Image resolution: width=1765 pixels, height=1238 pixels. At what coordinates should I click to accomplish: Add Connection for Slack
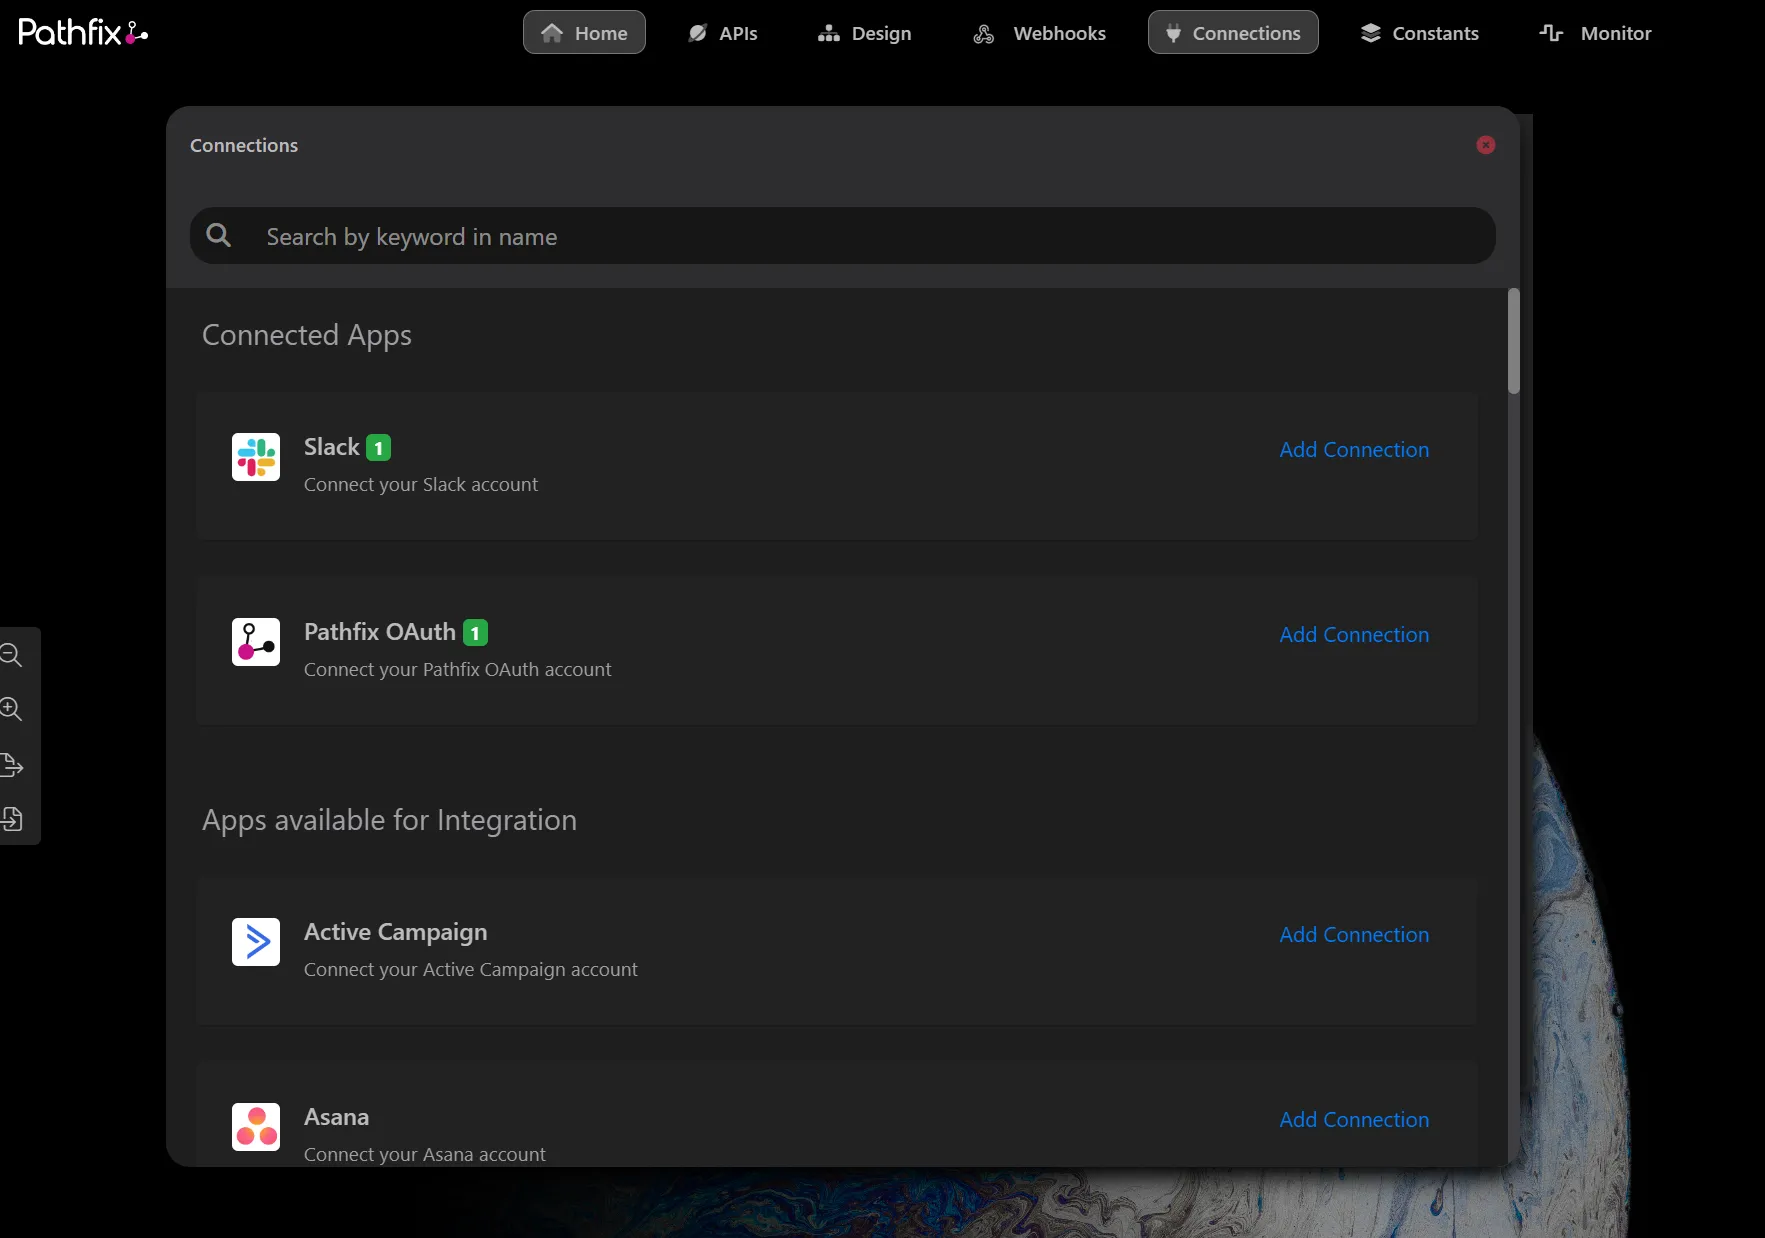(x=1354, y=450)
